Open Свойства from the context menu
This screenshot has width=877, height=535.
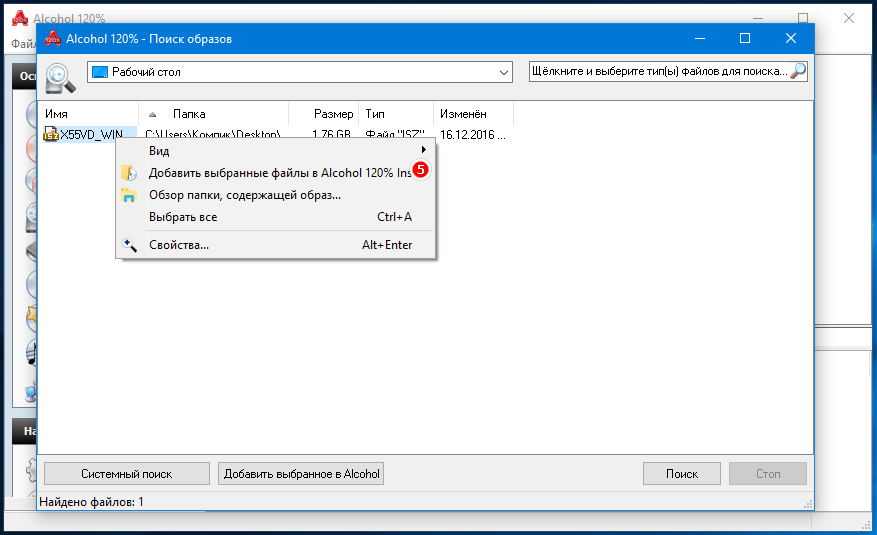coord(275,245)
